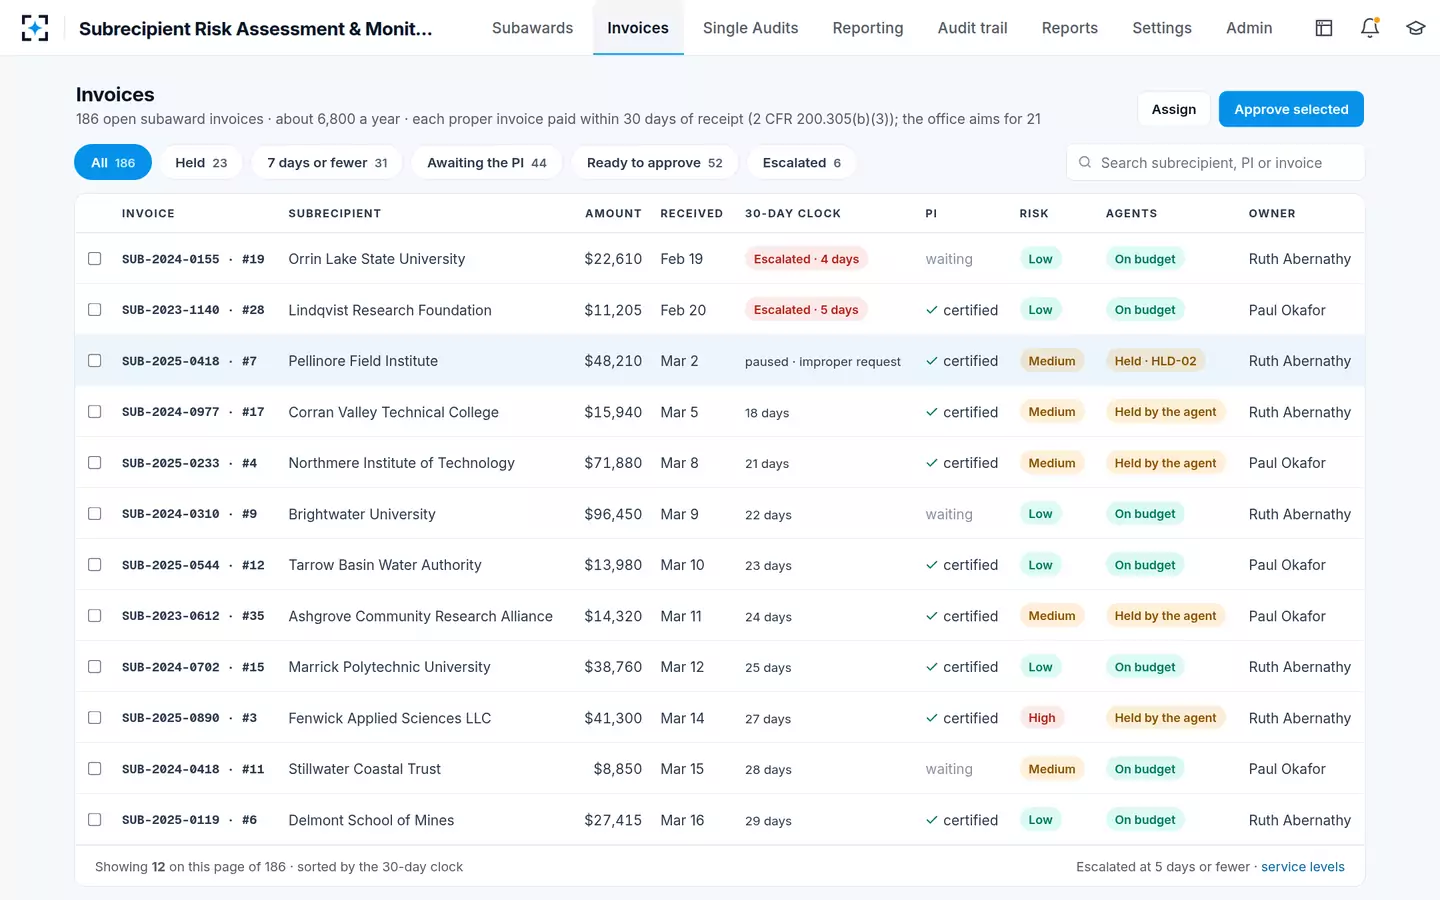
Task: Open notifications bell icon
Action: pos(1370,28)
